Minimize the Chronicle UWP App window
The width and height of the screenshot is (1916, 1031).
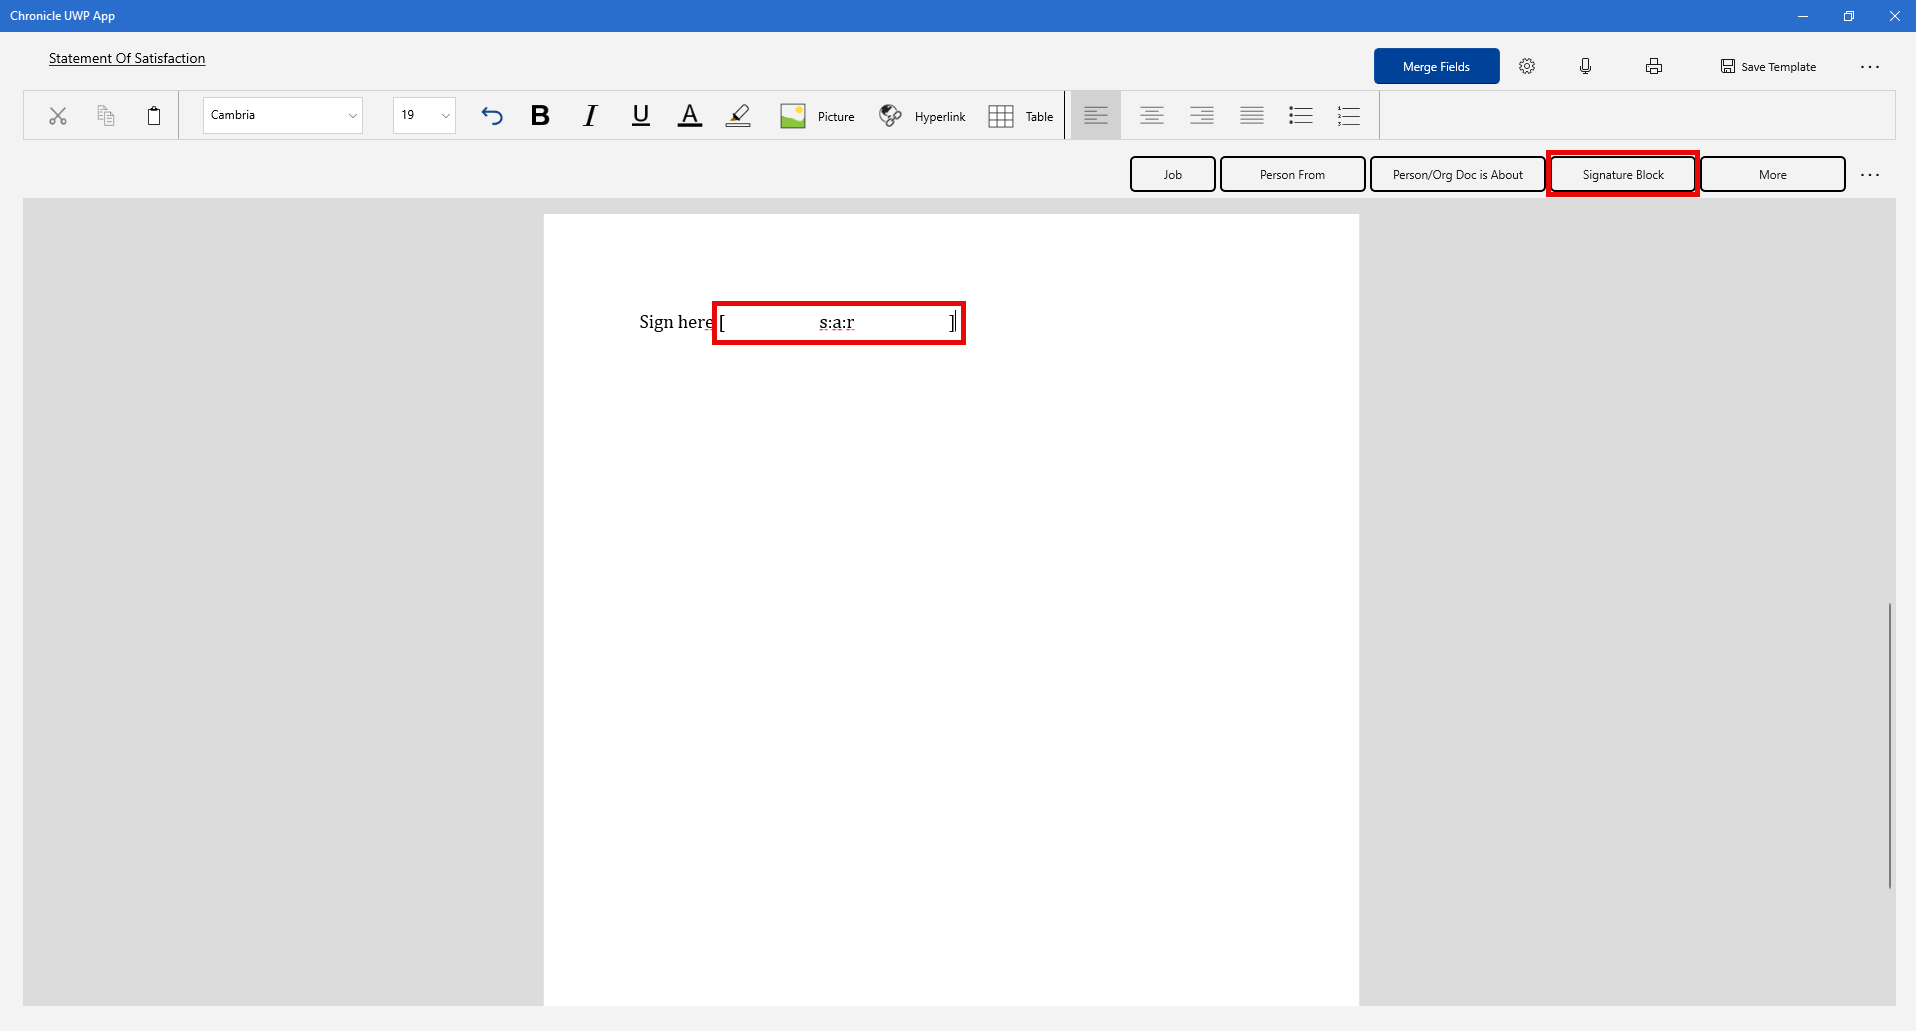(1803, 16)
